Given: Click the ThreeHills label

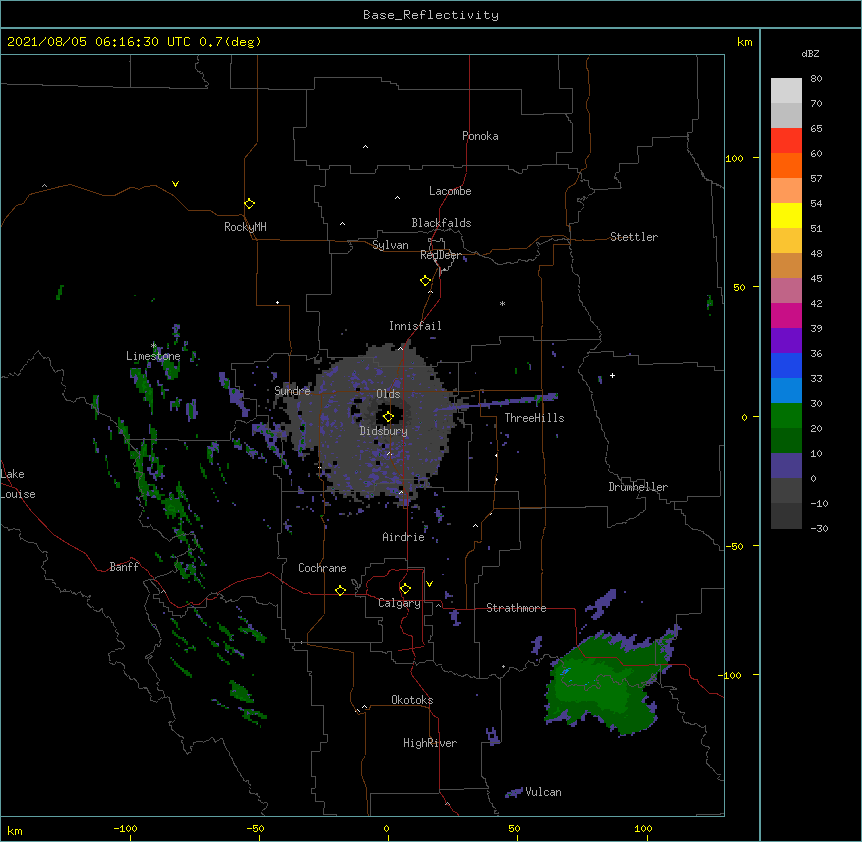Looking at the screenshot, I should [x=534, y=418].
